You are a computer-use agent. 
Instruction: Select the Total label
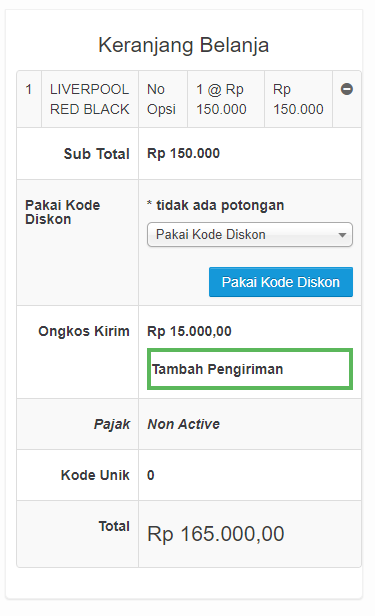114,526
